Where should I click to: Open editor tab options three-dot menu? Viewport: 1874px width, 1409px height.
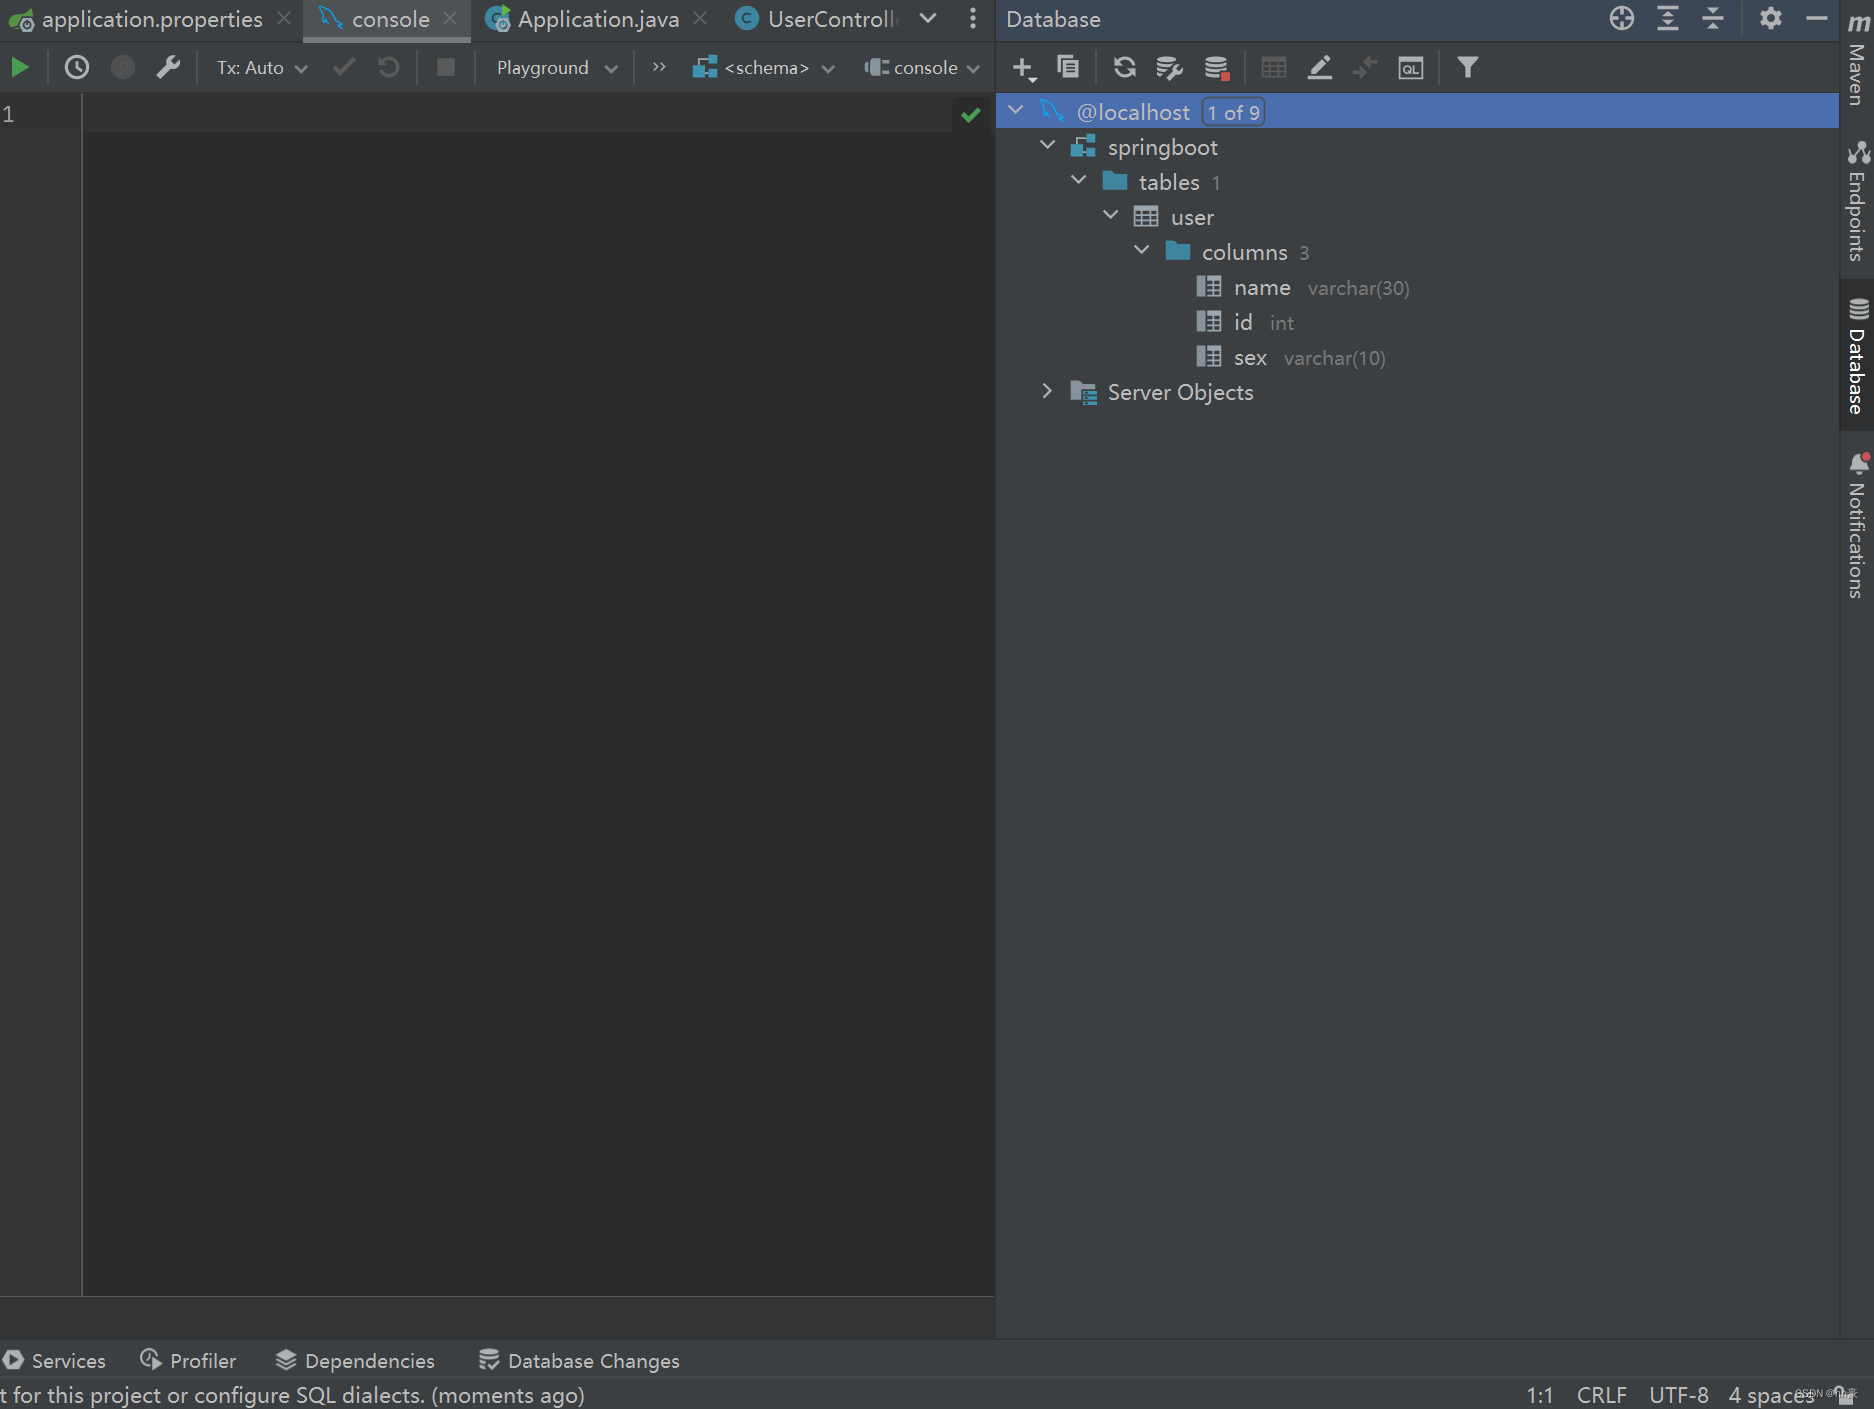click(972, 18)
